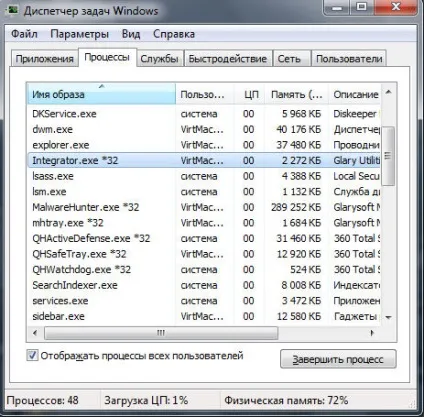Screen dimensions: 424x417
Task: Select the QHWatchdog.exe *32 process
Action: 203,269
